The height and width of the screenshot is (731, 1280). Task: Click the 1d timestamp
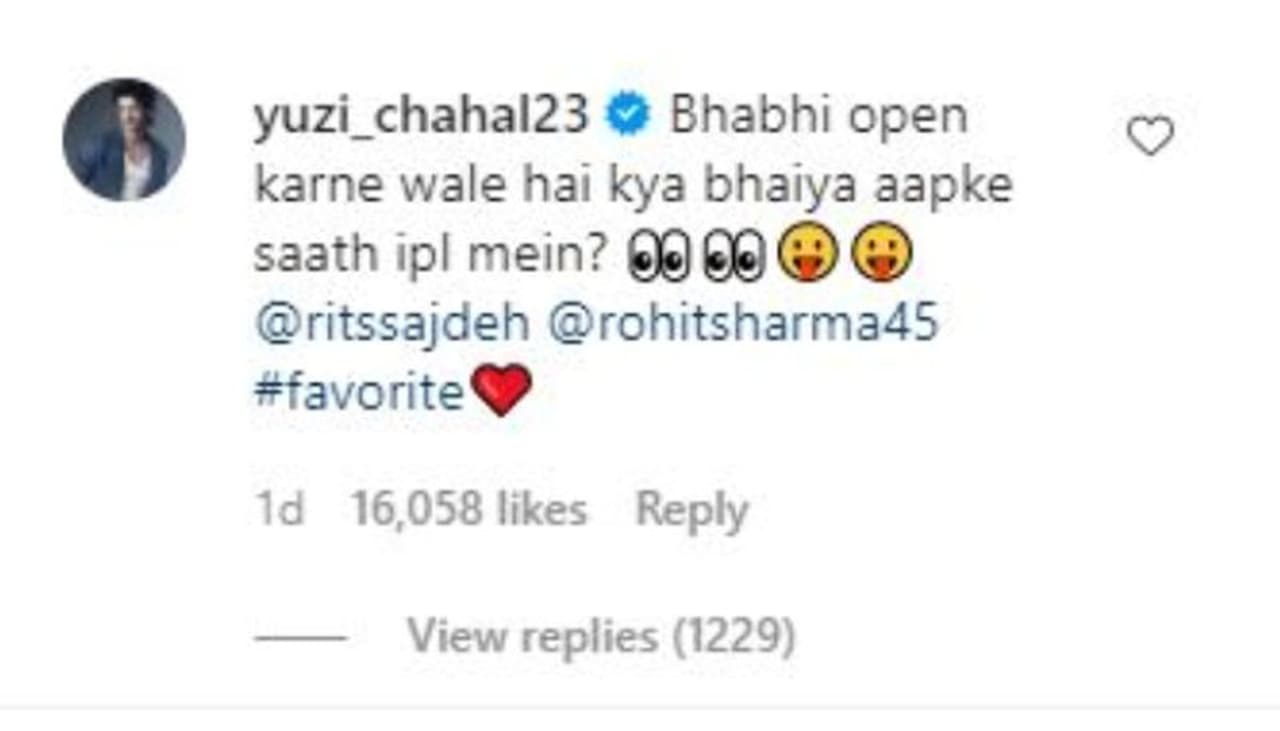(x=279, y=510)
